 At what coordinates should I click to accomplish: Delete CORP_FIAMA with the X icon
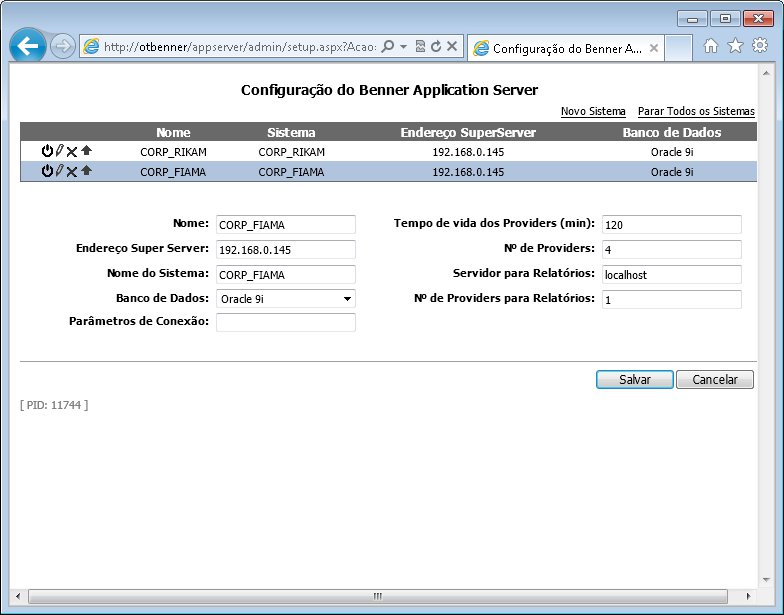point(72,172)
